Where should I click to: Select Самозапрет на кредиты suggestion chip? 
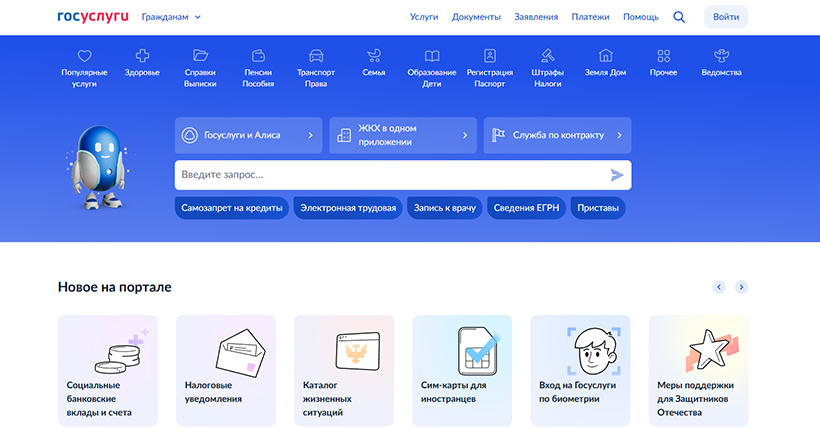pyautogui.click(x=232, y=208)
